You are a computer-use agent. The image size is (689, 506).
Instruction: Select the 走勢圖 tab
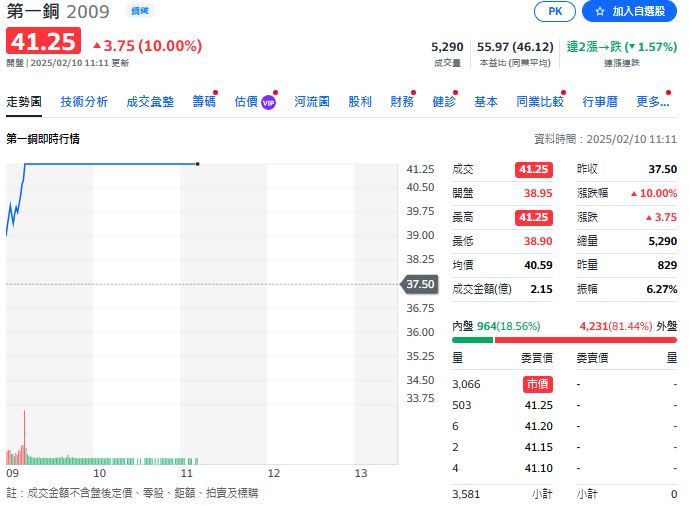(24, 102)
